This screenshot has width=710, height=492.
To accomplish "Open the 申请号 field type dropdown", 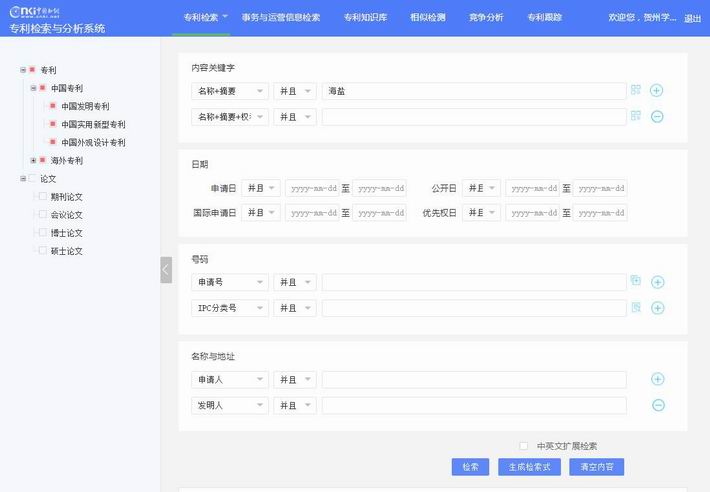I will point(229,283).
